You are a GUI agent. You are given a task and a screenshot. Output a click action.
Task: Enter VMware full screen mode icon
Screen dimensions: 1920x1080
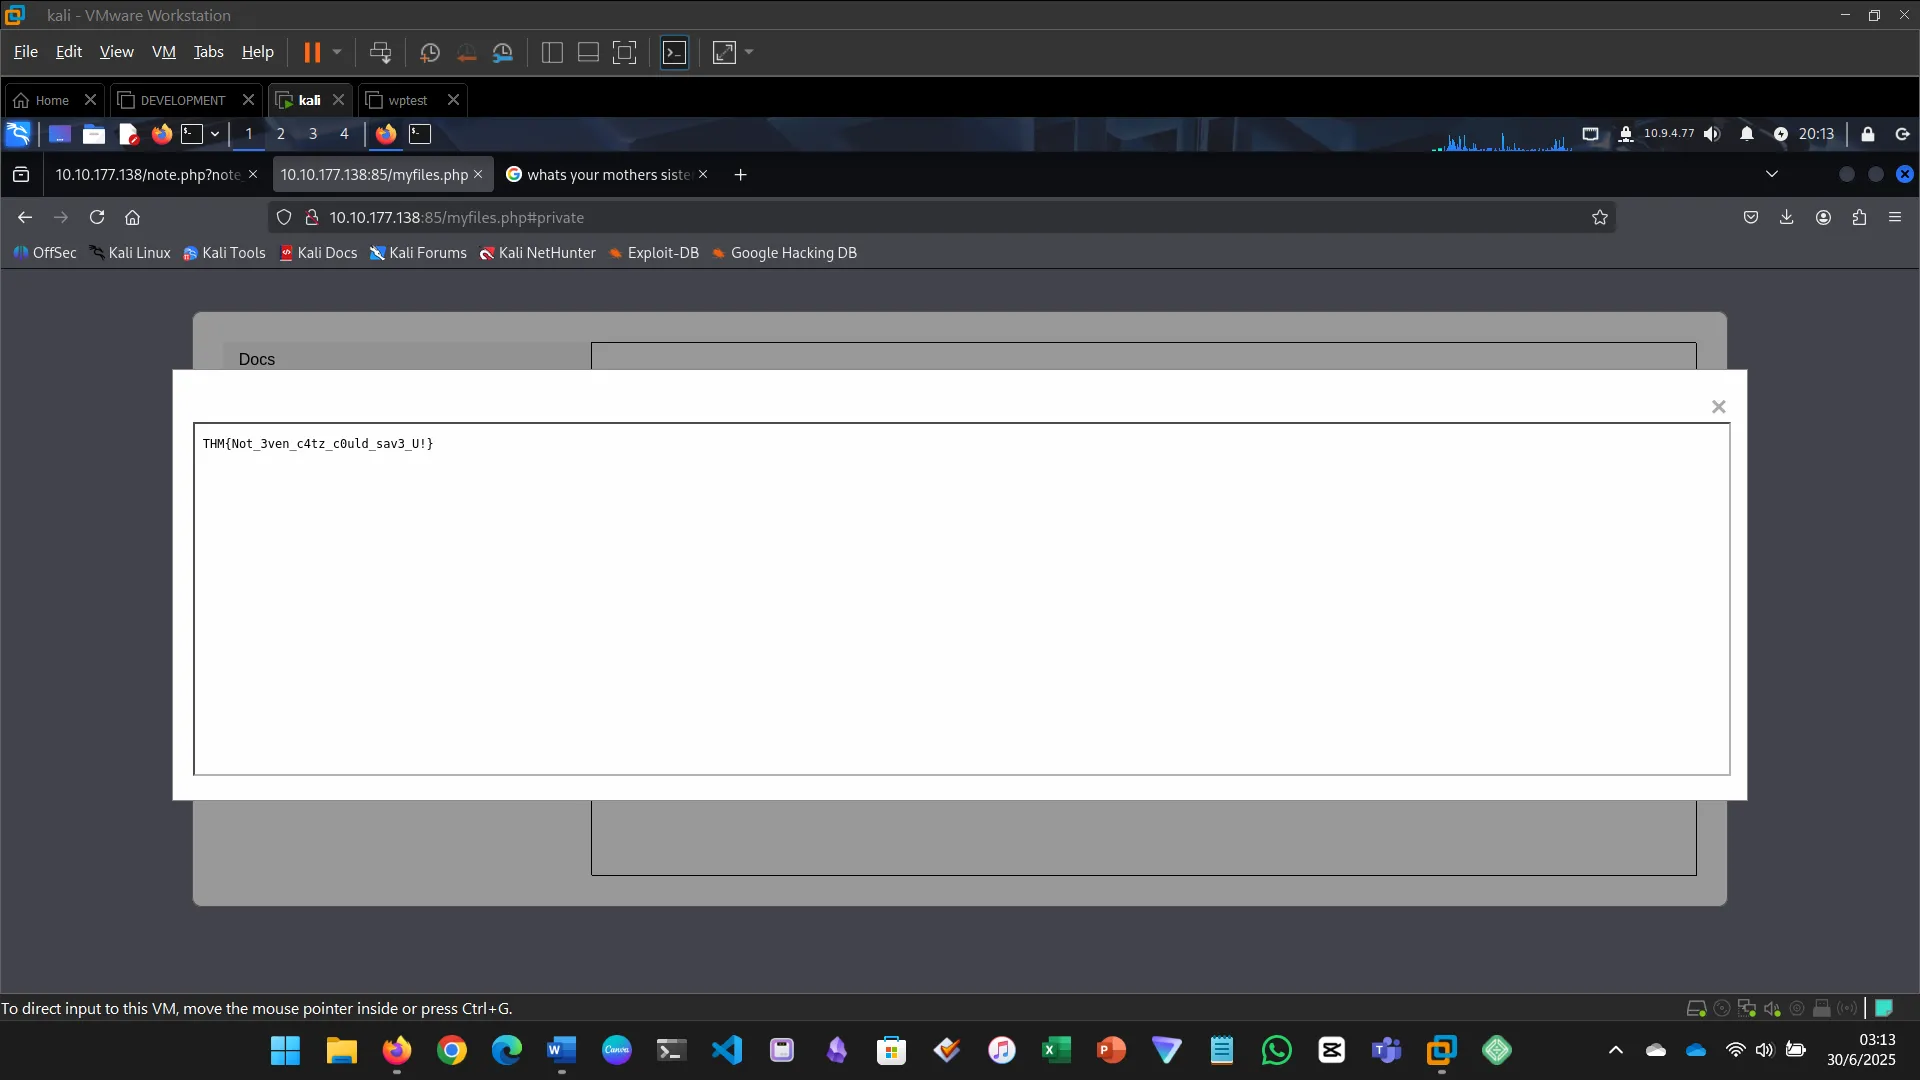point(624,52)
